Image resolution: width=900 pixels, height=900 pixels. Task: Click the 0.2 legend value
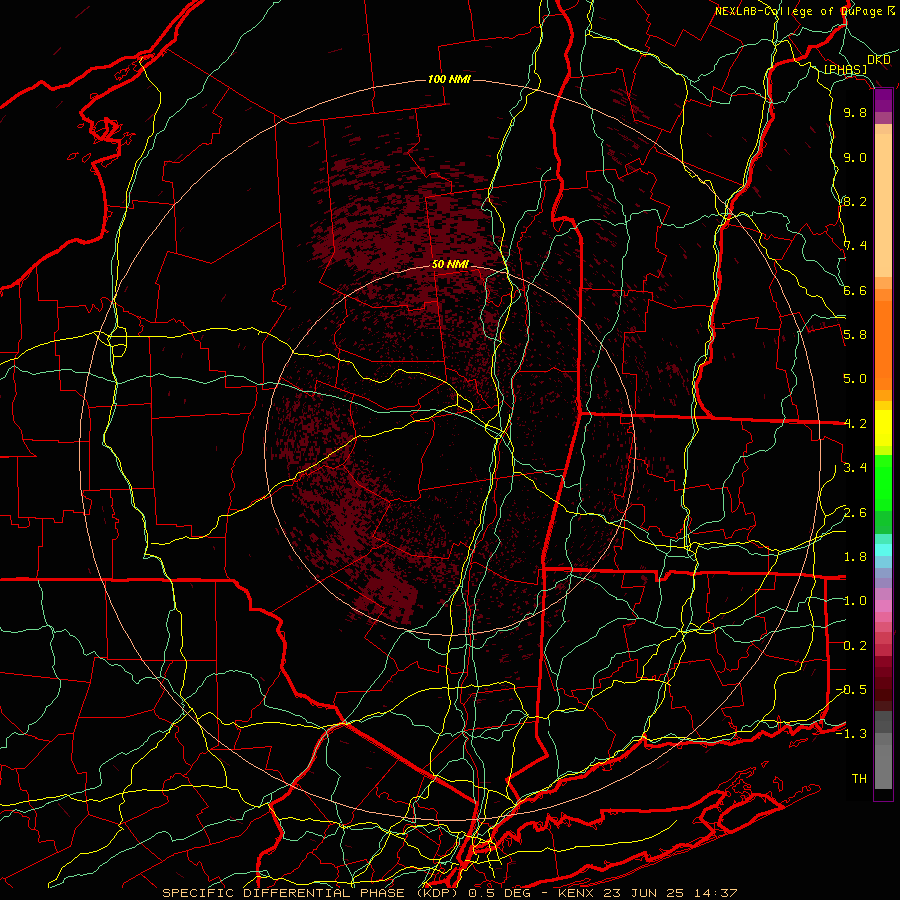(x=855, y=646)
